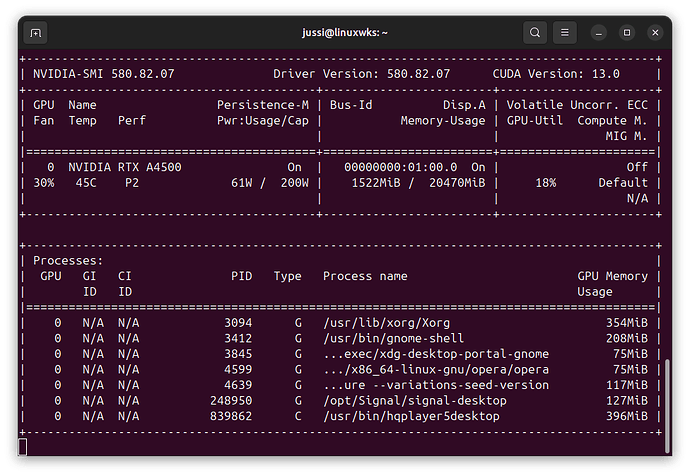
Task: Click the /usr/lib/xorg/Xorg process name
Action: 386,323
